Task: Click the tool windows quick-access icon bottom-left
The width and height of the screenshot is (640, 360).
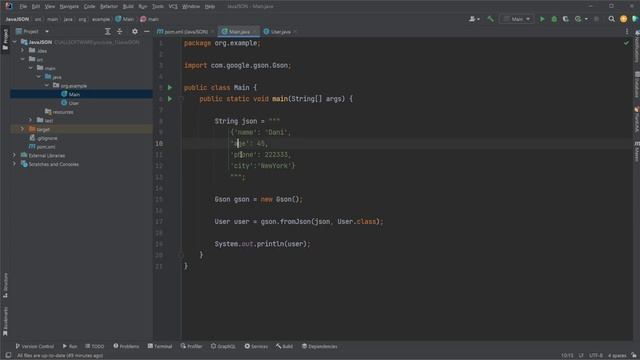Action: point(8,356)
